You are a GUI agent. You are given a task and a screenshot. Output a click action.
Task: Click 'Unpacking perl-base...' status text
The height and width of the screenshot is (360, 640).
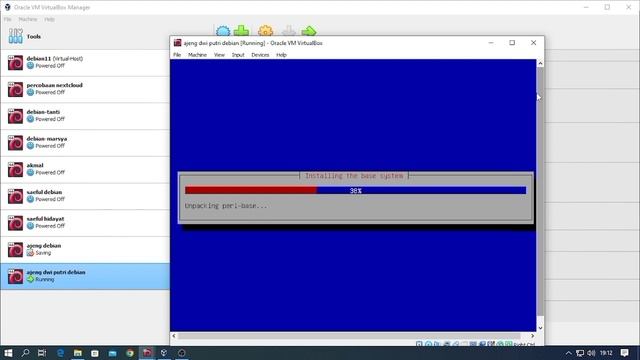coord(226,206)
